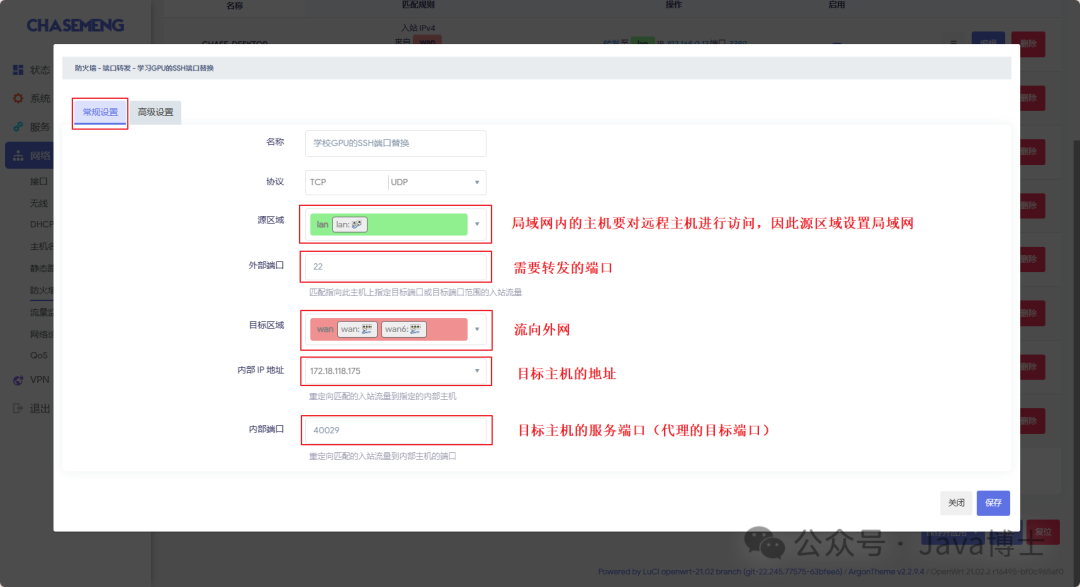Open the 内部 IP 地址 dropdown
The image size is (1080, 587).
(477, 371)
